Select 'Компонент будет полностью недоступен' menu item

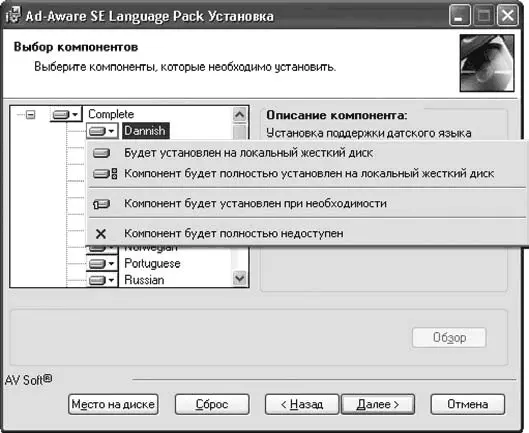(x=307, y=233)
